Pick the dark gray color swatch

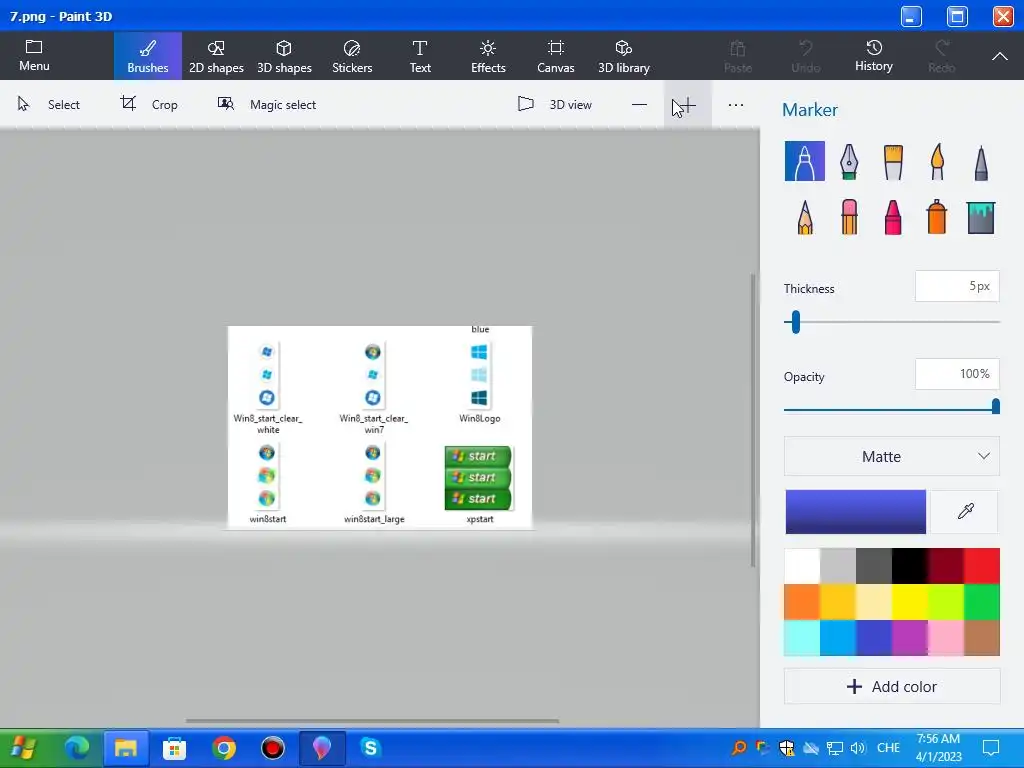(x=874, y=566)
